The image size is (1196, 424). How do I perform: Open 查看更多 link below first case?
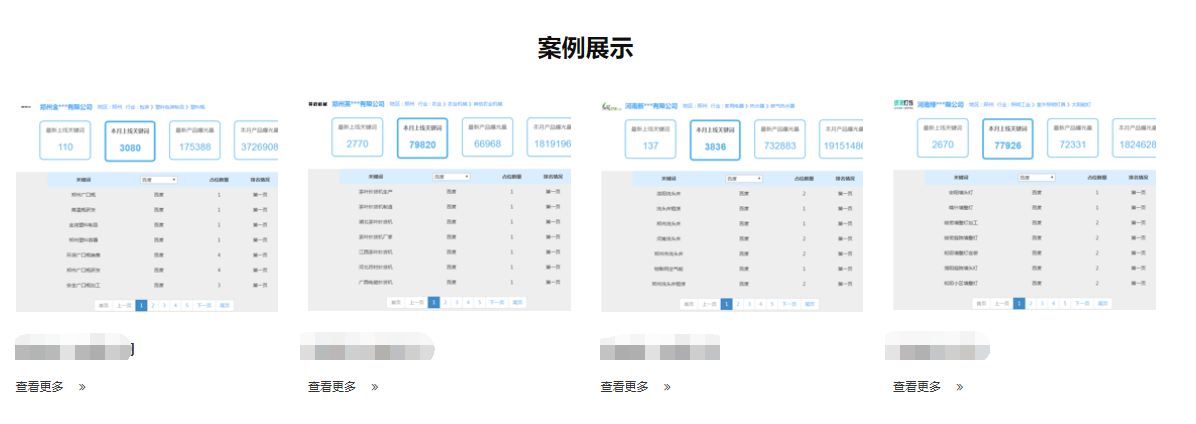tap(40, 387)
